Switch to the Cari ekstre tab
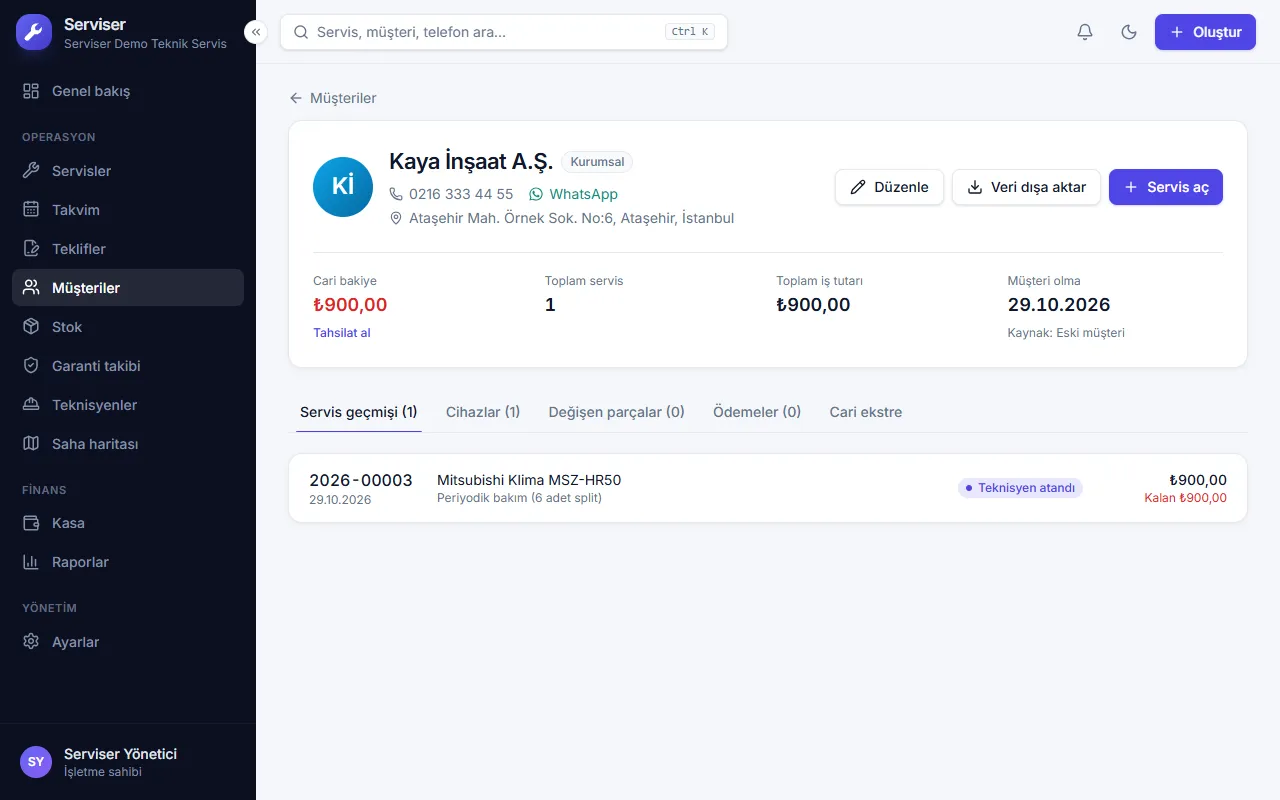The width and height of the screenshot is (1280, 800). click(866, 412)
